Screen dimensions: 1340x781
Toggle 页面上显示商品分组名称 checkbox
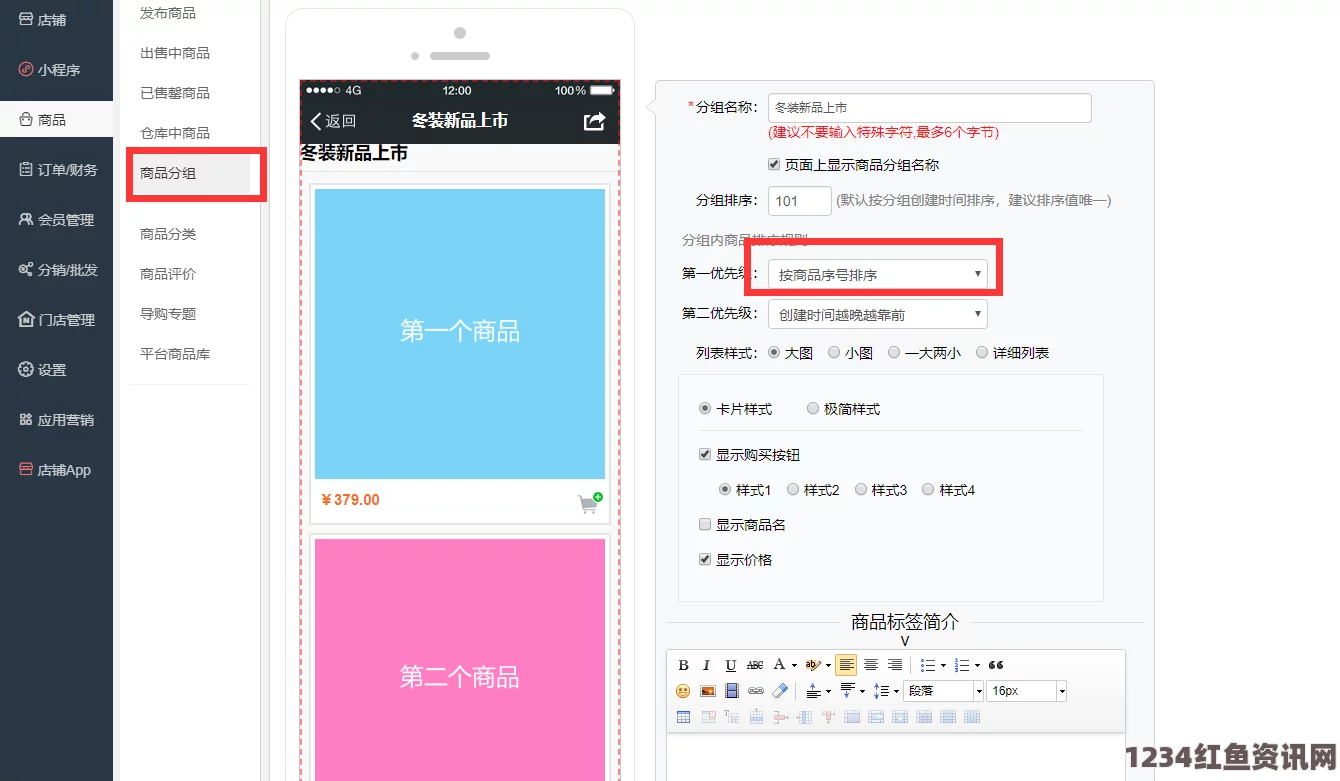(x=774, y=164)
